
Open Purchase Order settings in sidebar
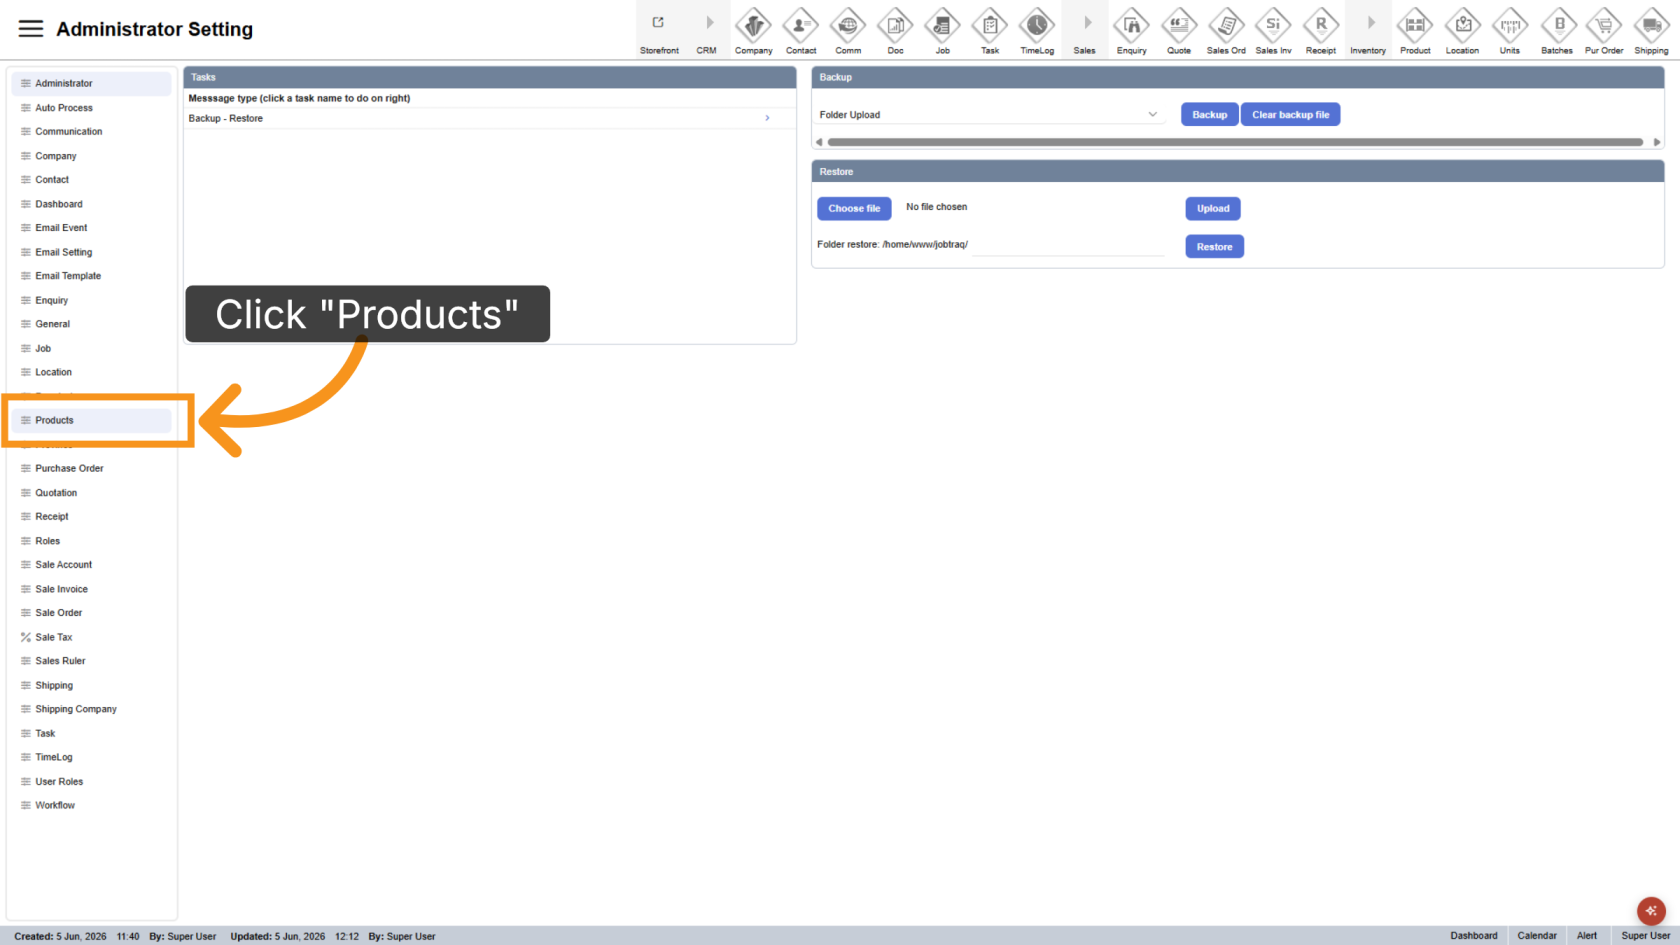click(91, 468)
